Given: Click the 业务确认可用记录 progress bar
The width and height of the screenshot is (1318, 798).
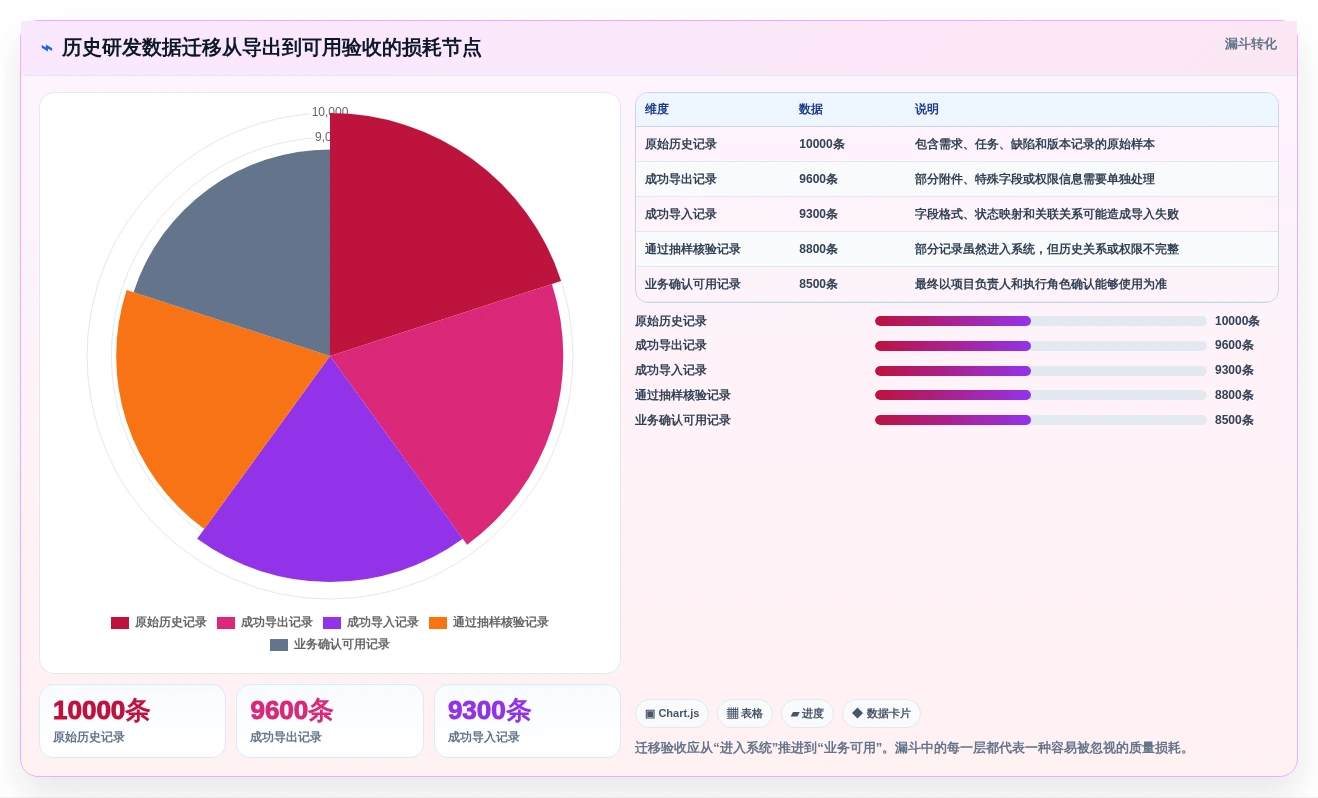Looking at the screenshot, I should [1041, 420].
